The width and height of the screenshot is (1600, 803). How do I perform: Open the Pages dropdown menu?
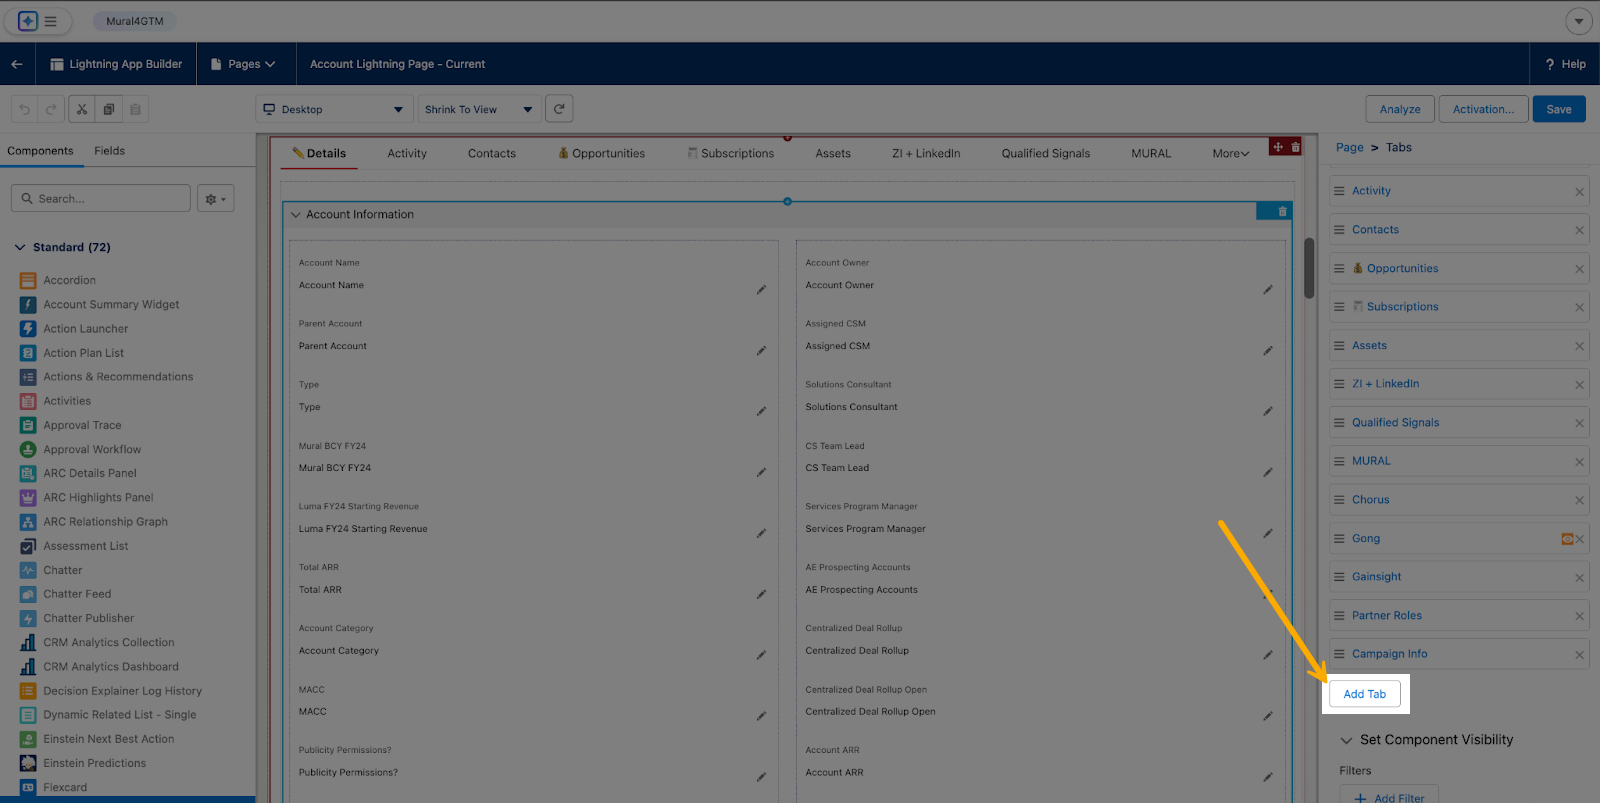tap(243, 64)
